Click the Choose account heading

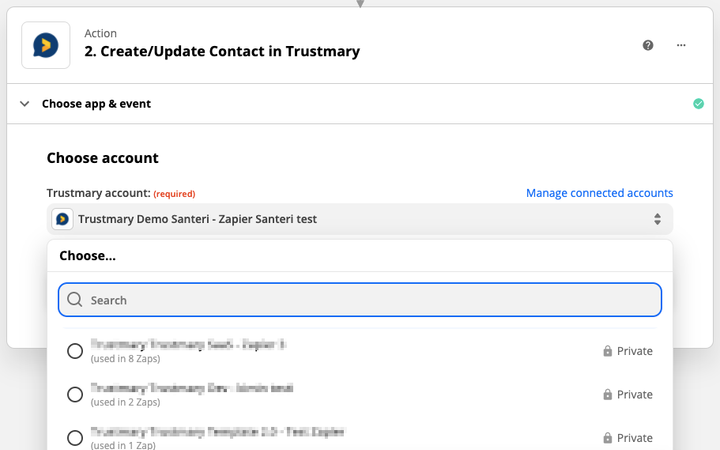click(103, 158)
